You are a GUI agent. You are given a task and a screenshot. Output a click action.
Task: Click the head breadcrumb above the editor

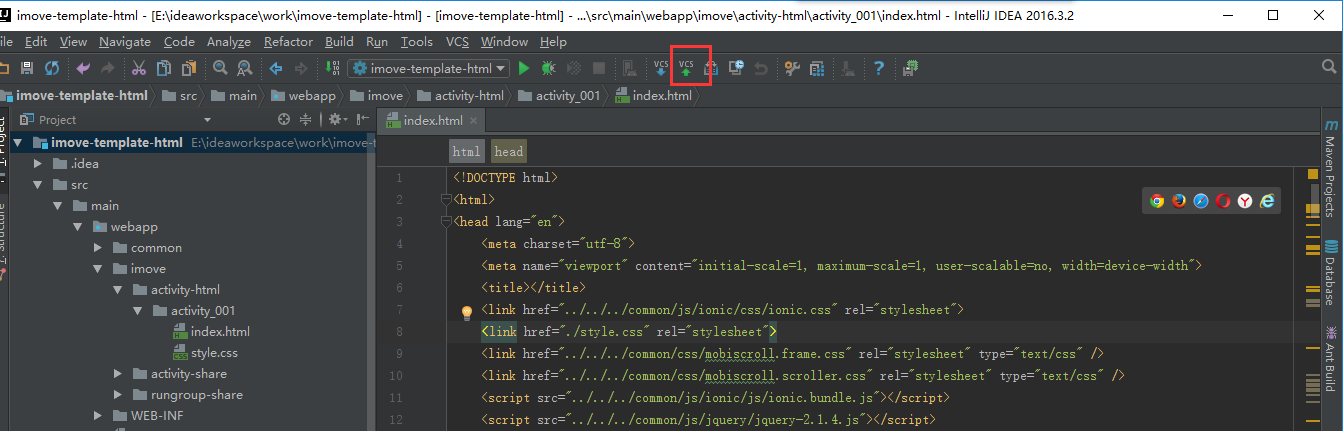coord(508,152)
